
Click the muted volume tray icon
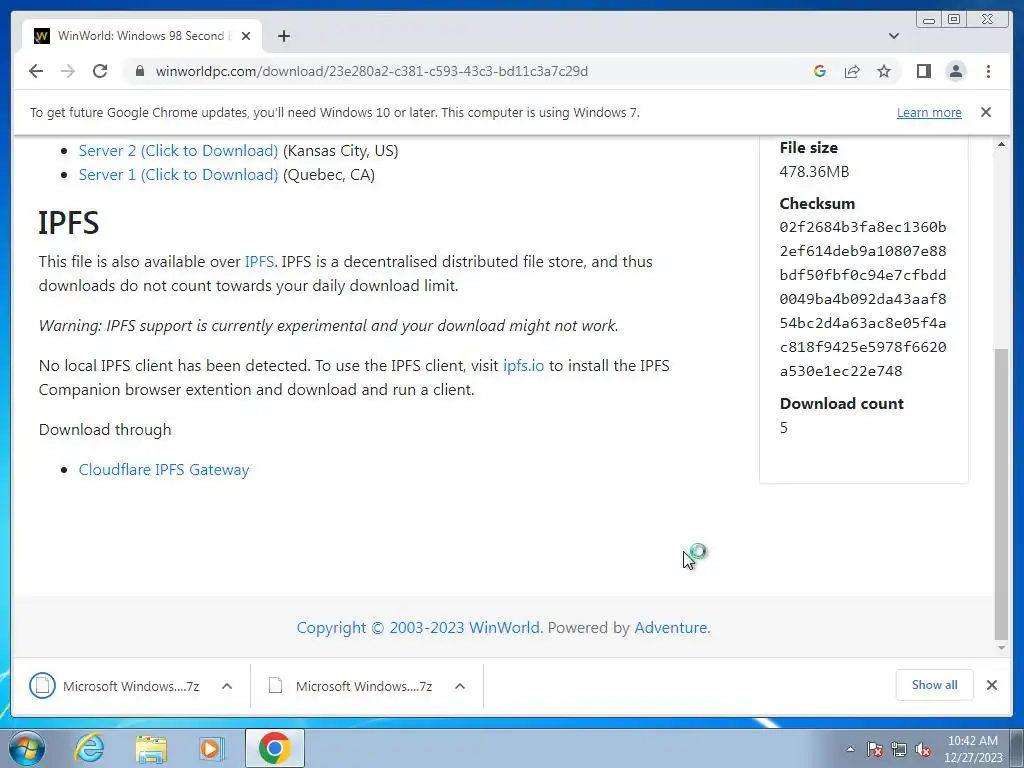[923, 749]
